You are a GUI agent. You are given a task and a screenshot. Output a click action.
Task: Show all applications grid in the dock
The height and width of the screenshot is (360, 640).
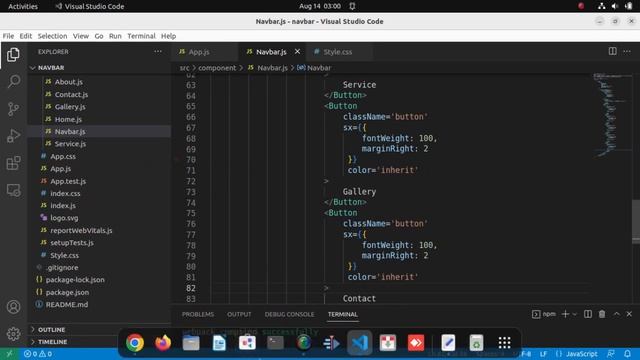[x=504, y=342]
